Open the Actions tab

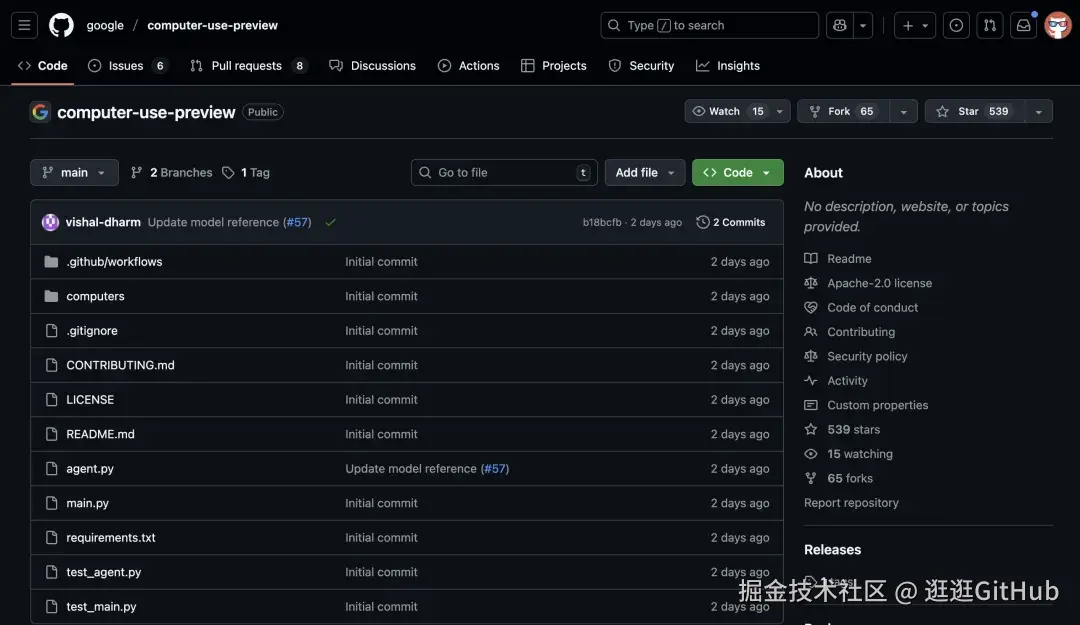[x=468, y=66]
